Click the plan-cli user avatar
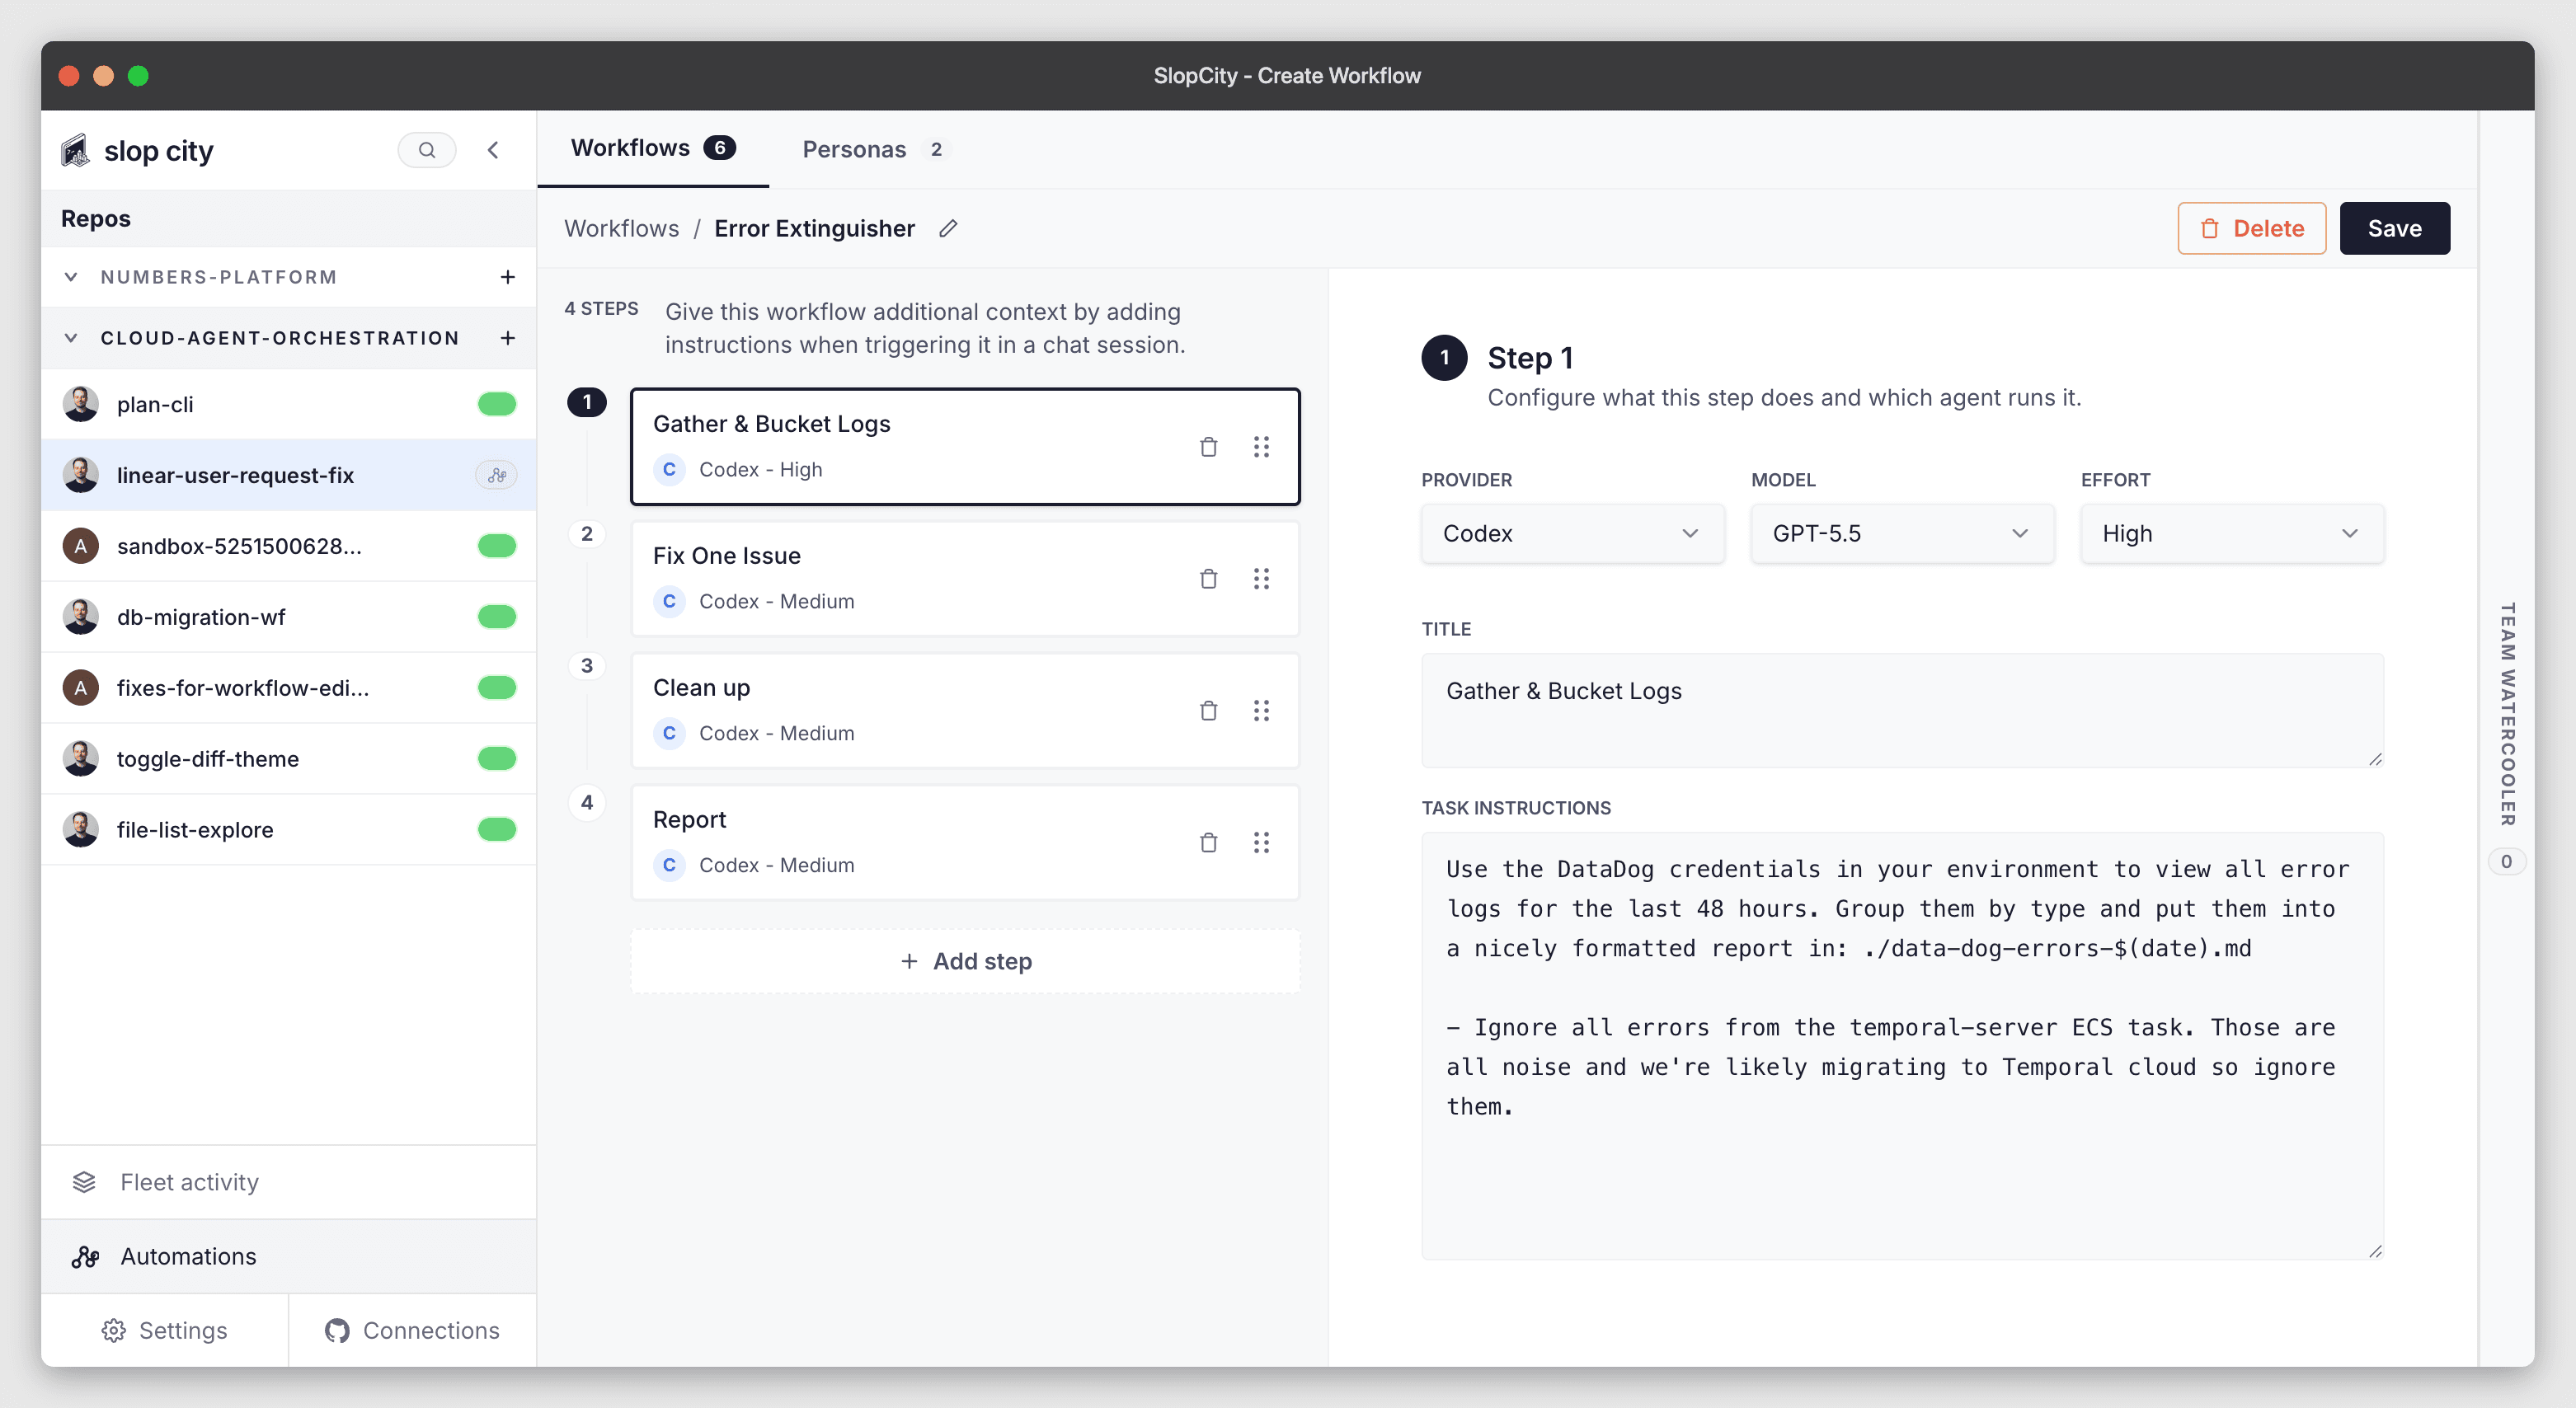 (80, 404)
